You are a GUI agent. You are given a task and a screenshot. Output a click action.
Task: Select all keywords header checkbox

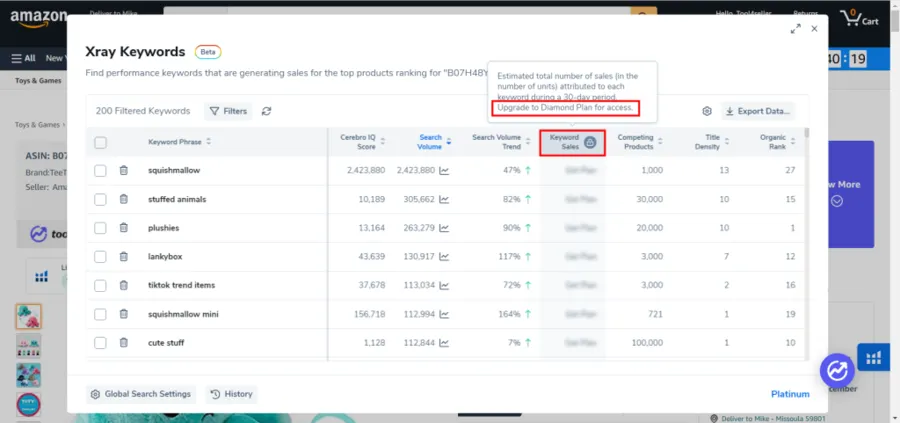(100, 142)
